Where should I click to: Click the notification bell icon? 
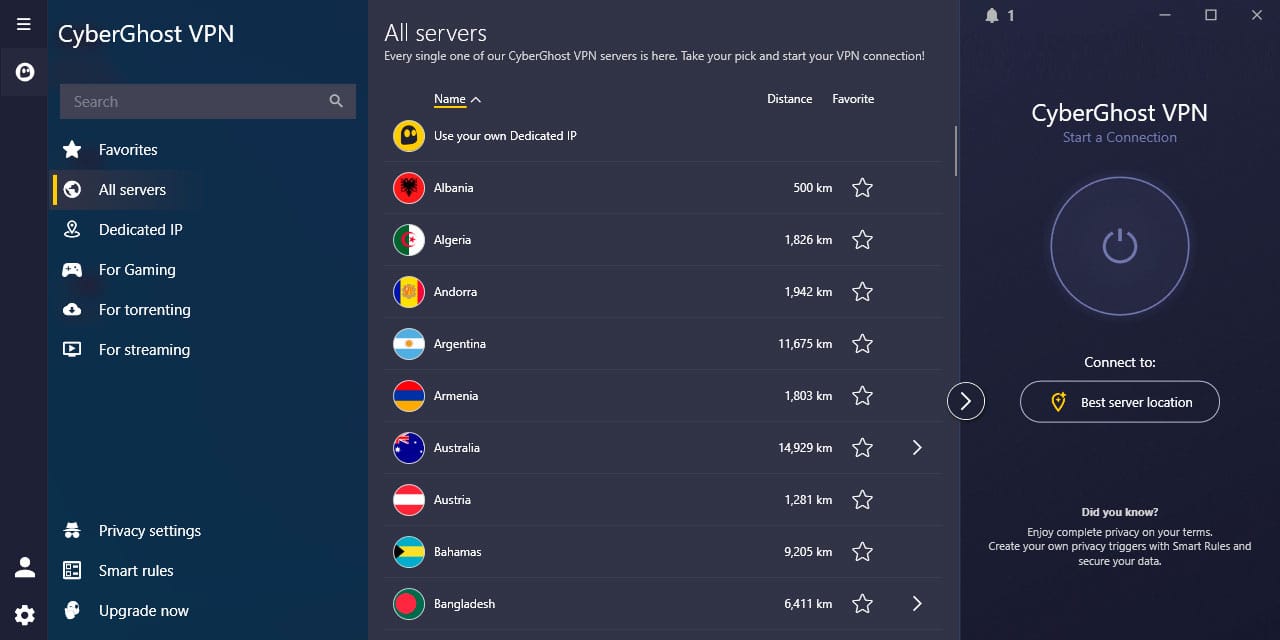[991, 15]
